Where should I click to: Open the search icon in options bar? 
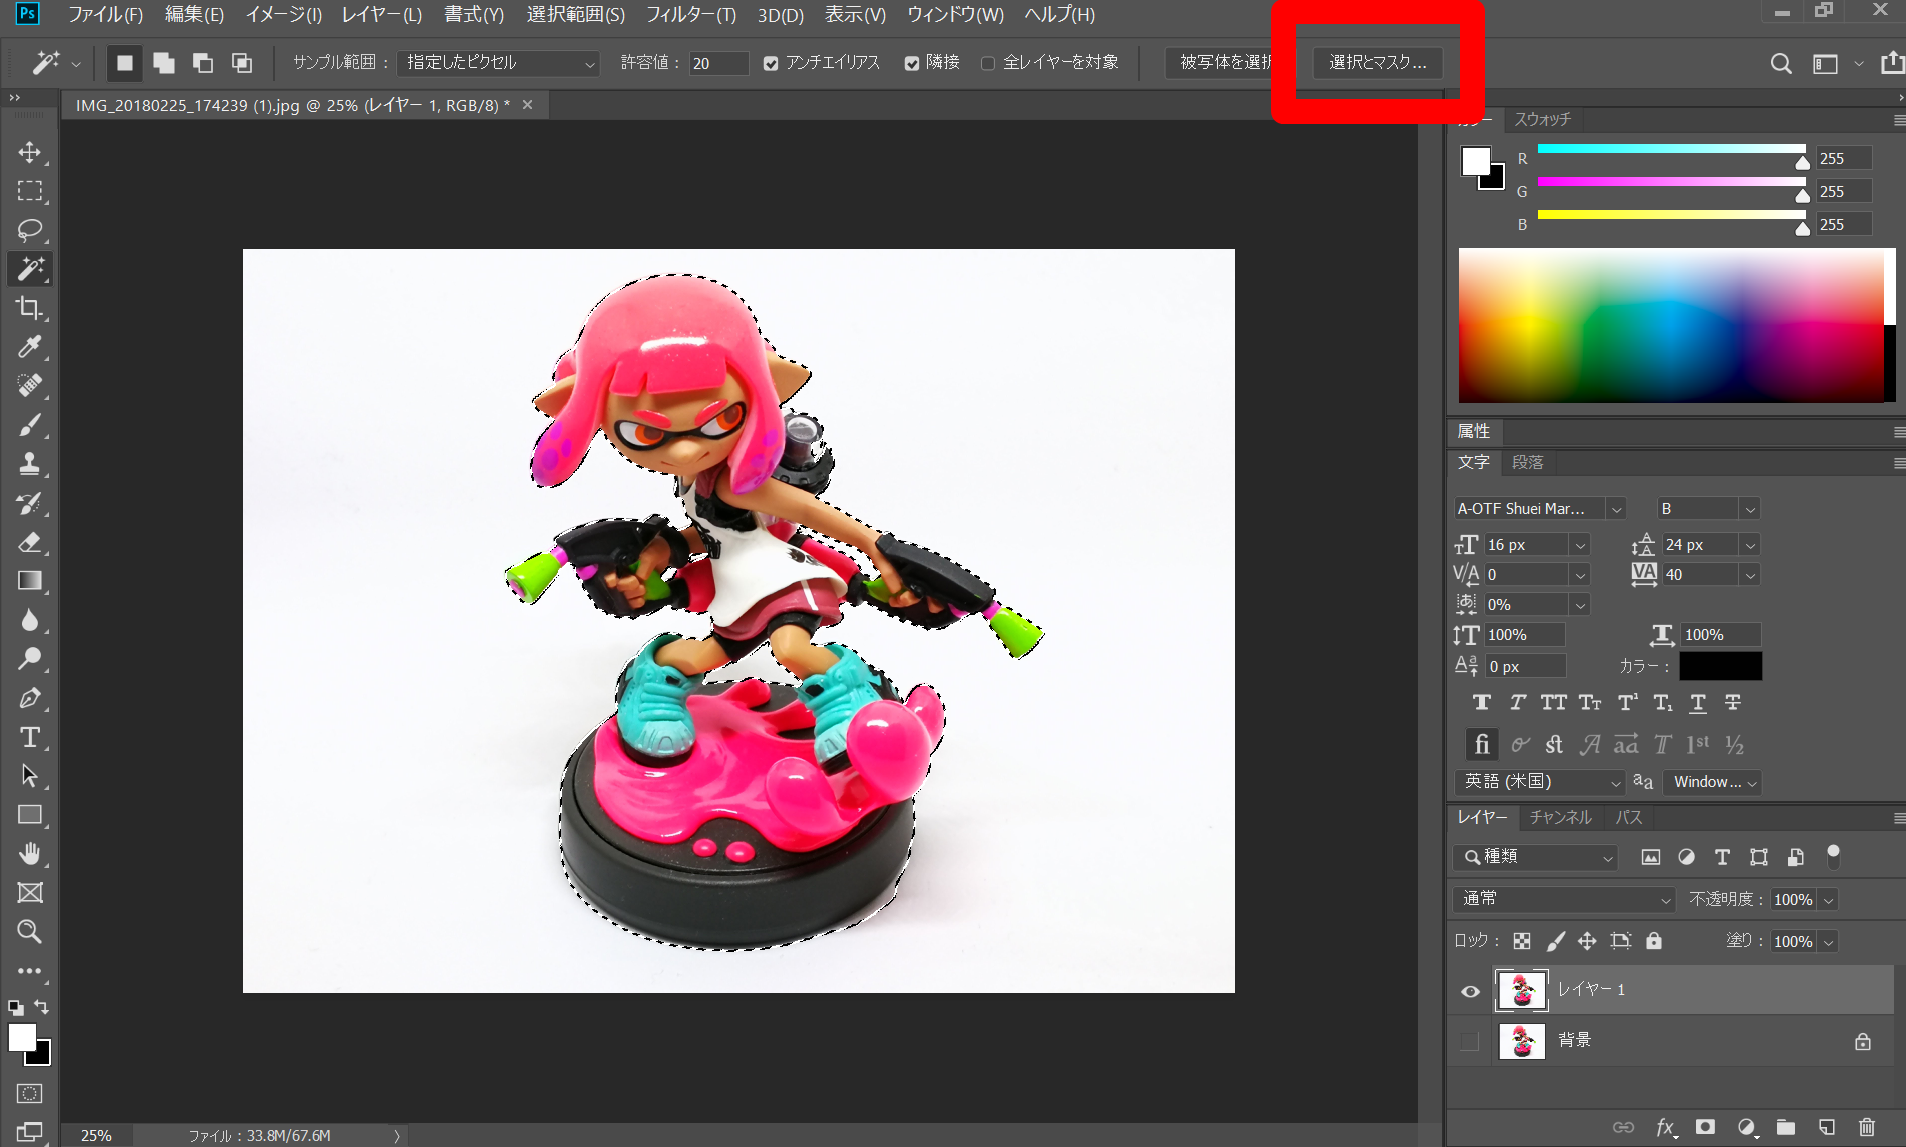coord(1781,63)
